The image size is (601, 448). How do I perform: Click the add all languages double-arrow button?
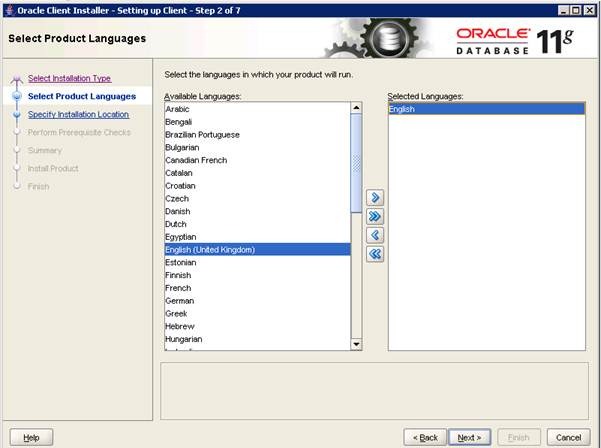375,216
